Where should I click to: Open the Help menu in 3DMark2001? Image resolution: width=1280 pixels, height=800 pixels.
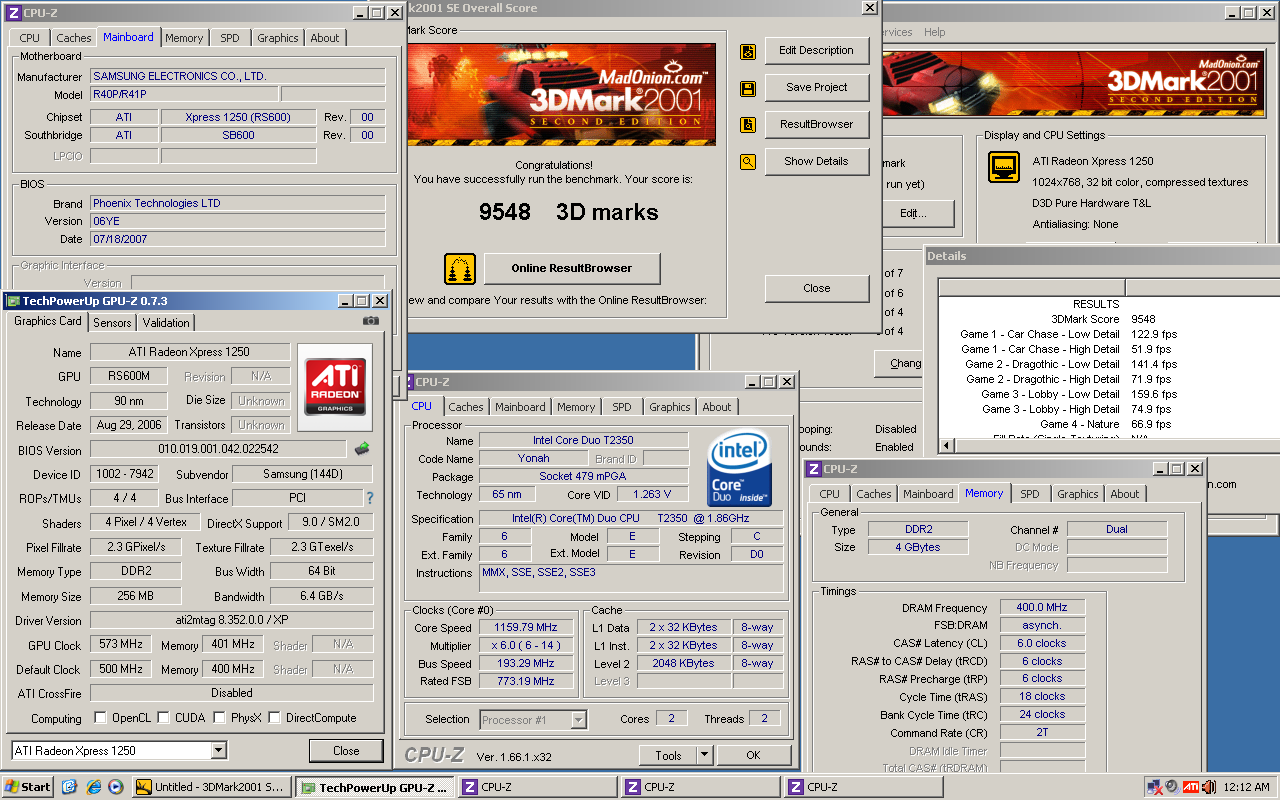coord(935,32)
